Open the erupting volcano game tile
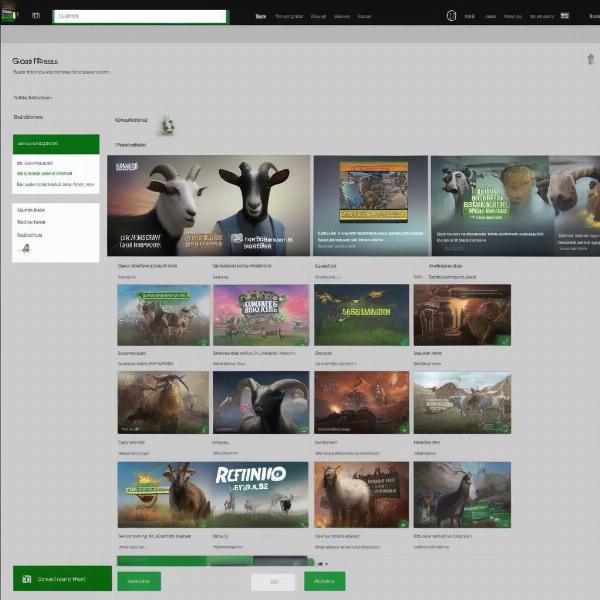Image resolution: width=600 pixels, height=600 pixels. click(x=362, y=403)
